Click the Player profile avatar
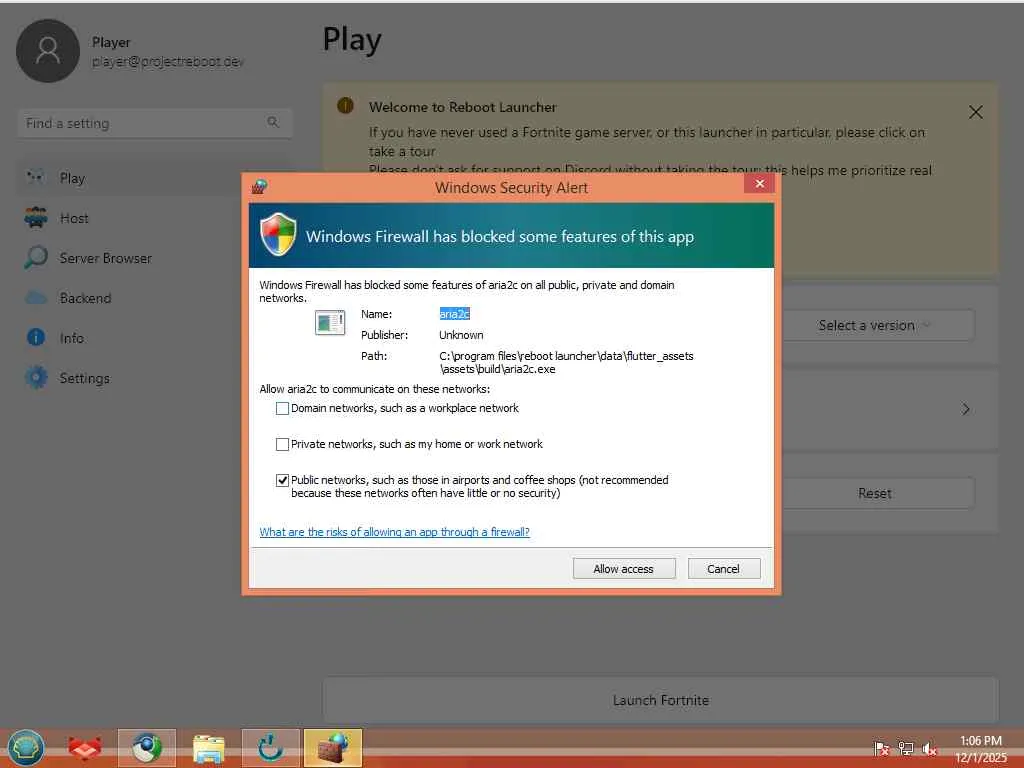 pyautogui.click(x=48, y=51)
